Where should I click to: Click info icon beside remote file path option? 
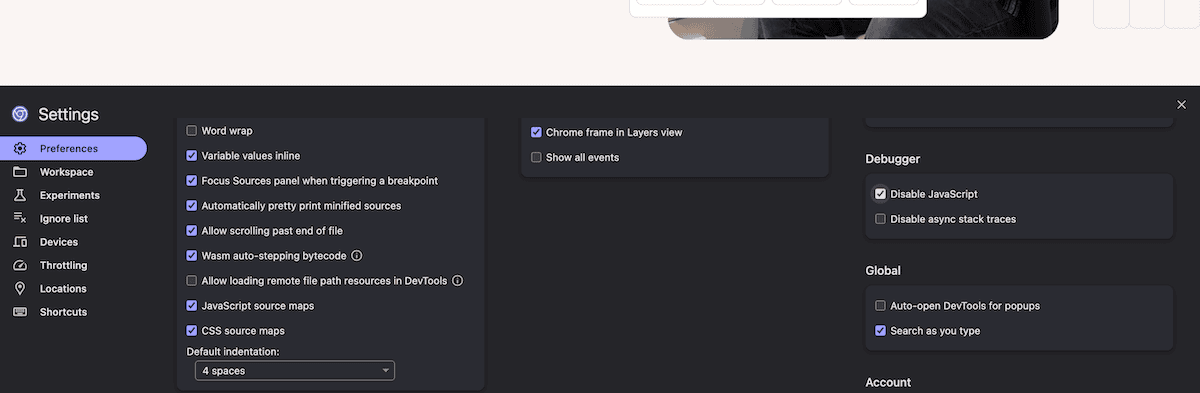tap(457, 281)
